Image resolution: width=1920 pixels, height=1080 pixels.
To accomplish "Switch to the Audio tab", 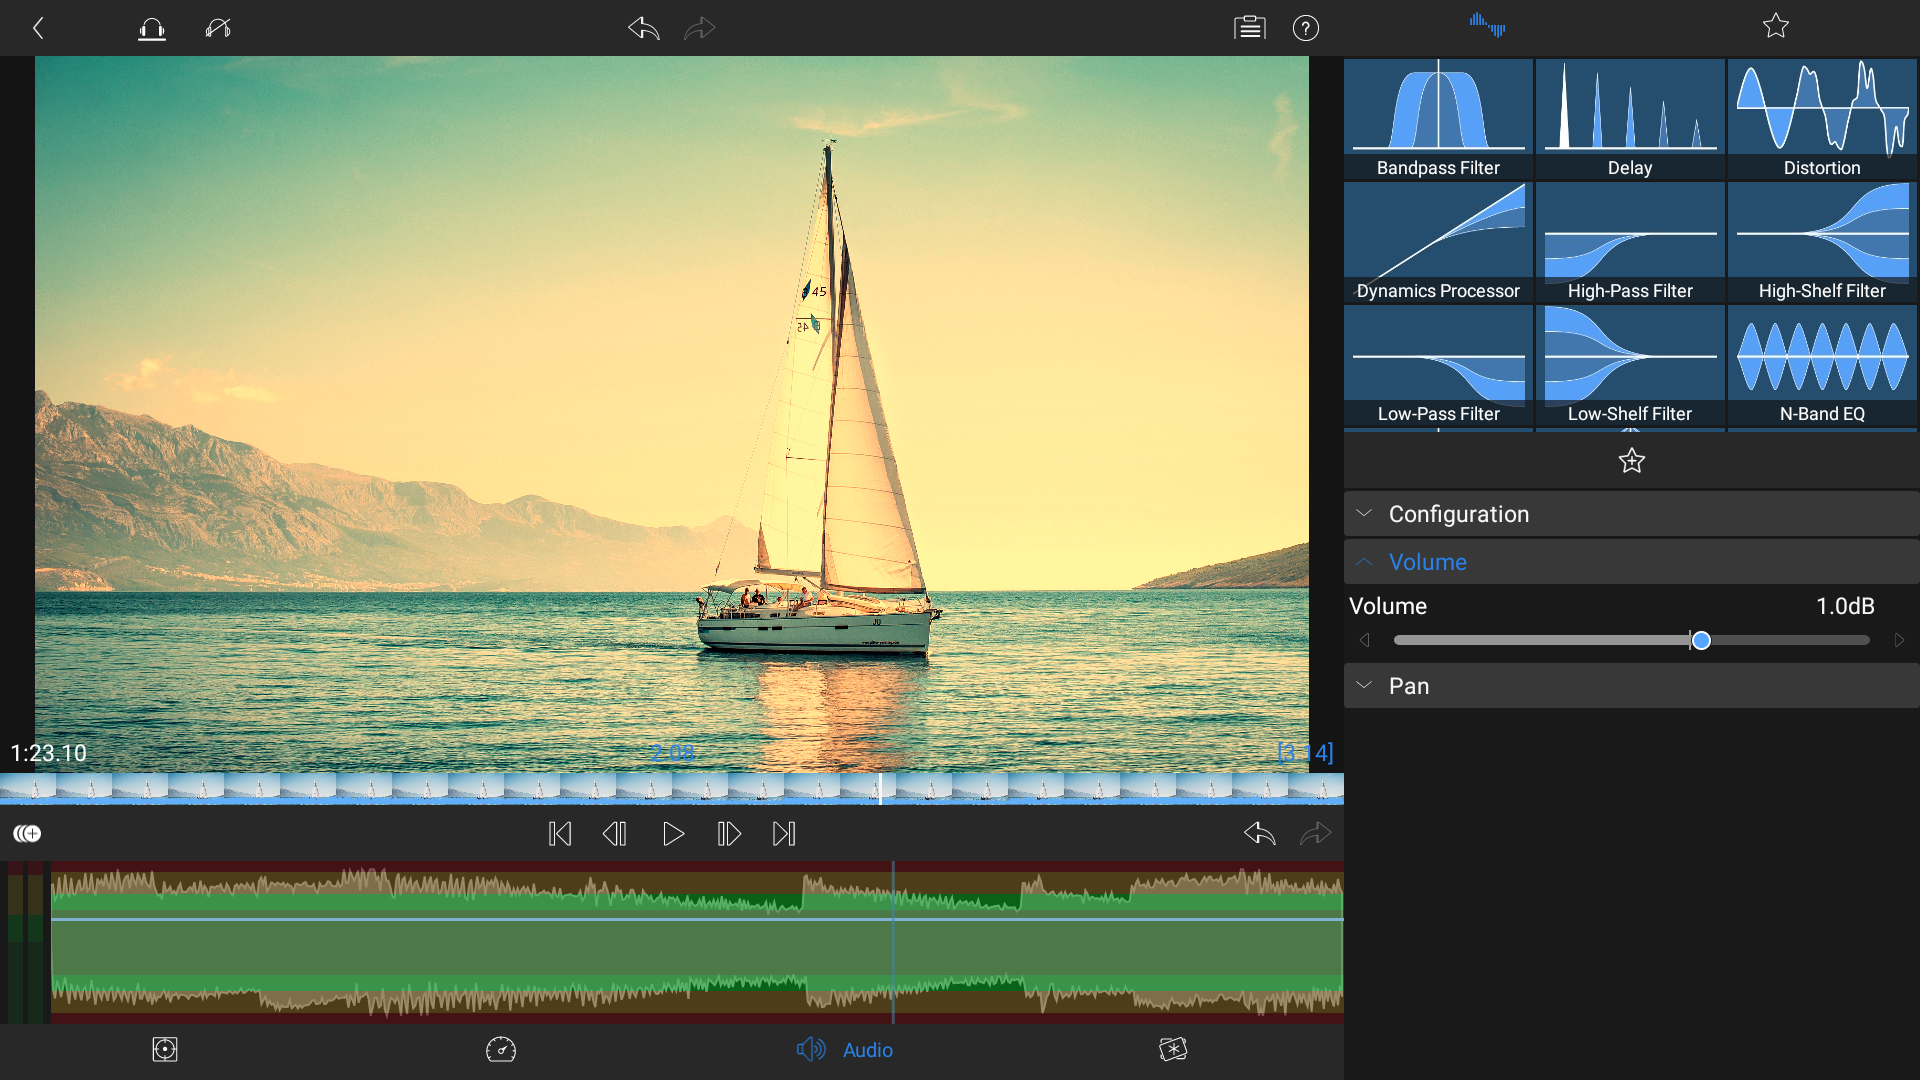I will pyautogui.click(x=845, y=1050).
